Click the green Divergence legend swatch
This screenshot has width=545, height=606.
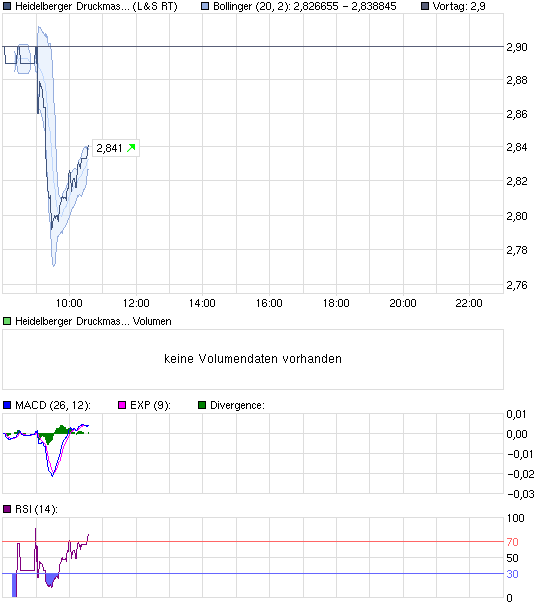point(202,405)
